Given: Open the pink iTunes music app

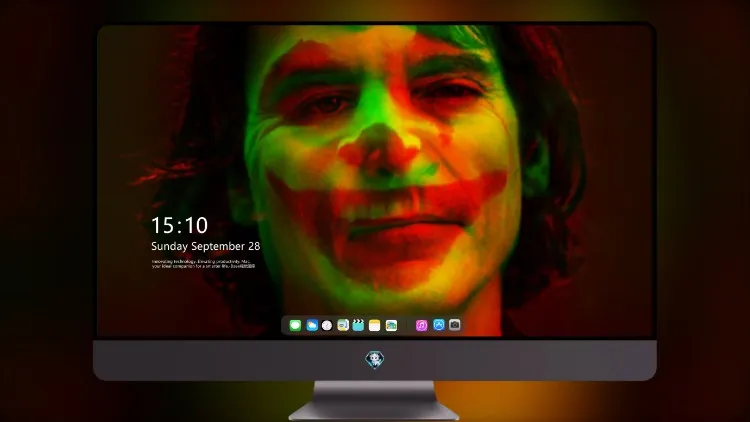Looking at the screenshot, I should 421,325.
